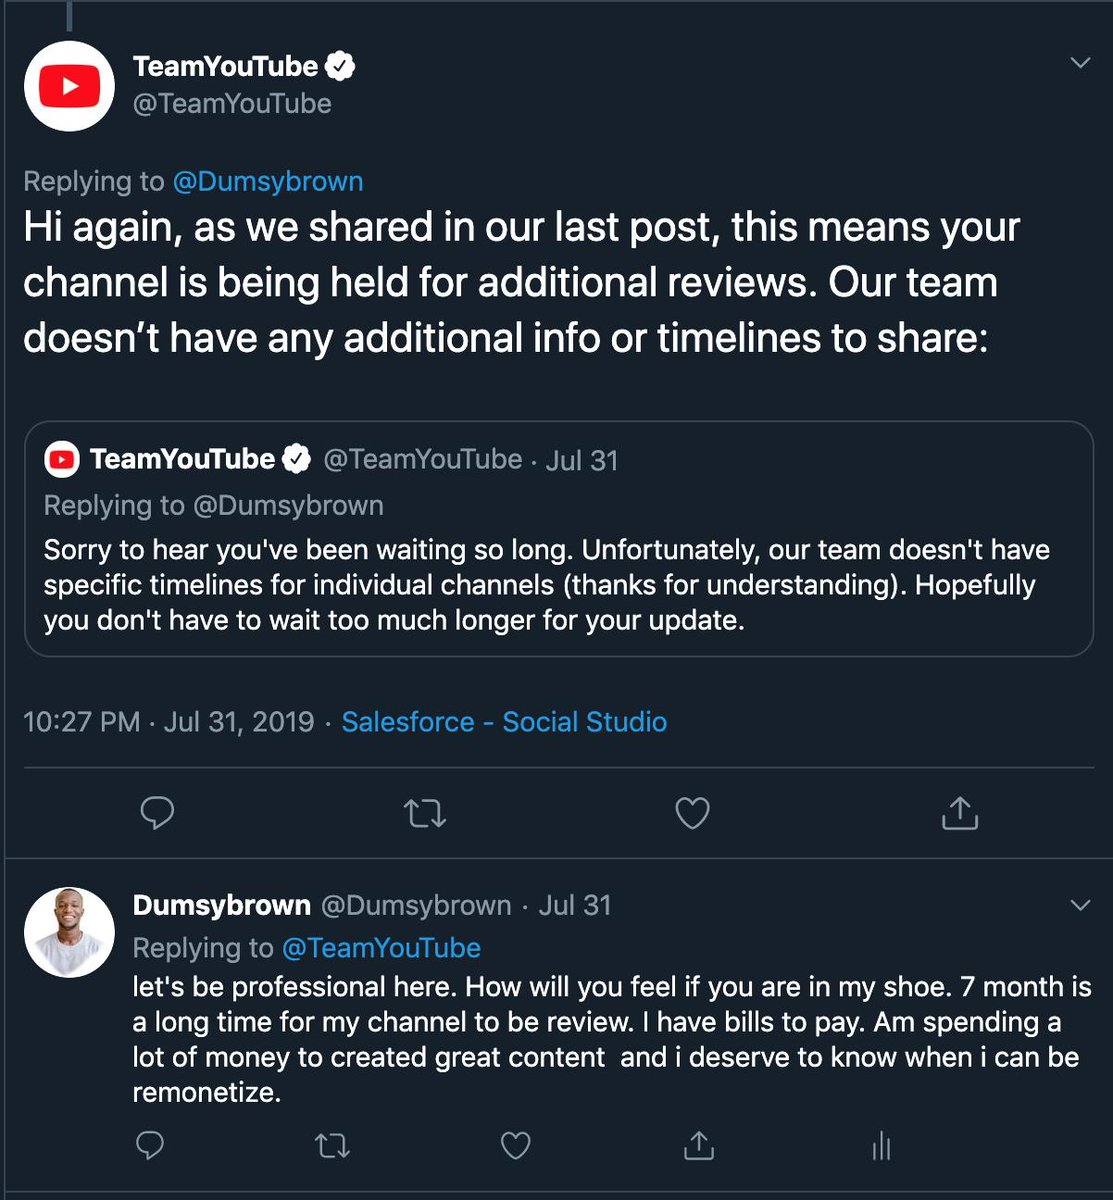This screenshot has width=1113, height=1200.
Task: Retweet the TeamYouTube tweet
Action: pyautogui.click(x=425, y=813)
